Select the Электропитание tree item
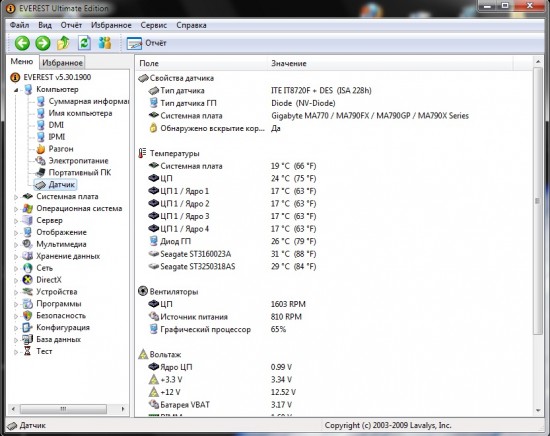Screen dimensions: 550x436 click(x=78, y=161)
